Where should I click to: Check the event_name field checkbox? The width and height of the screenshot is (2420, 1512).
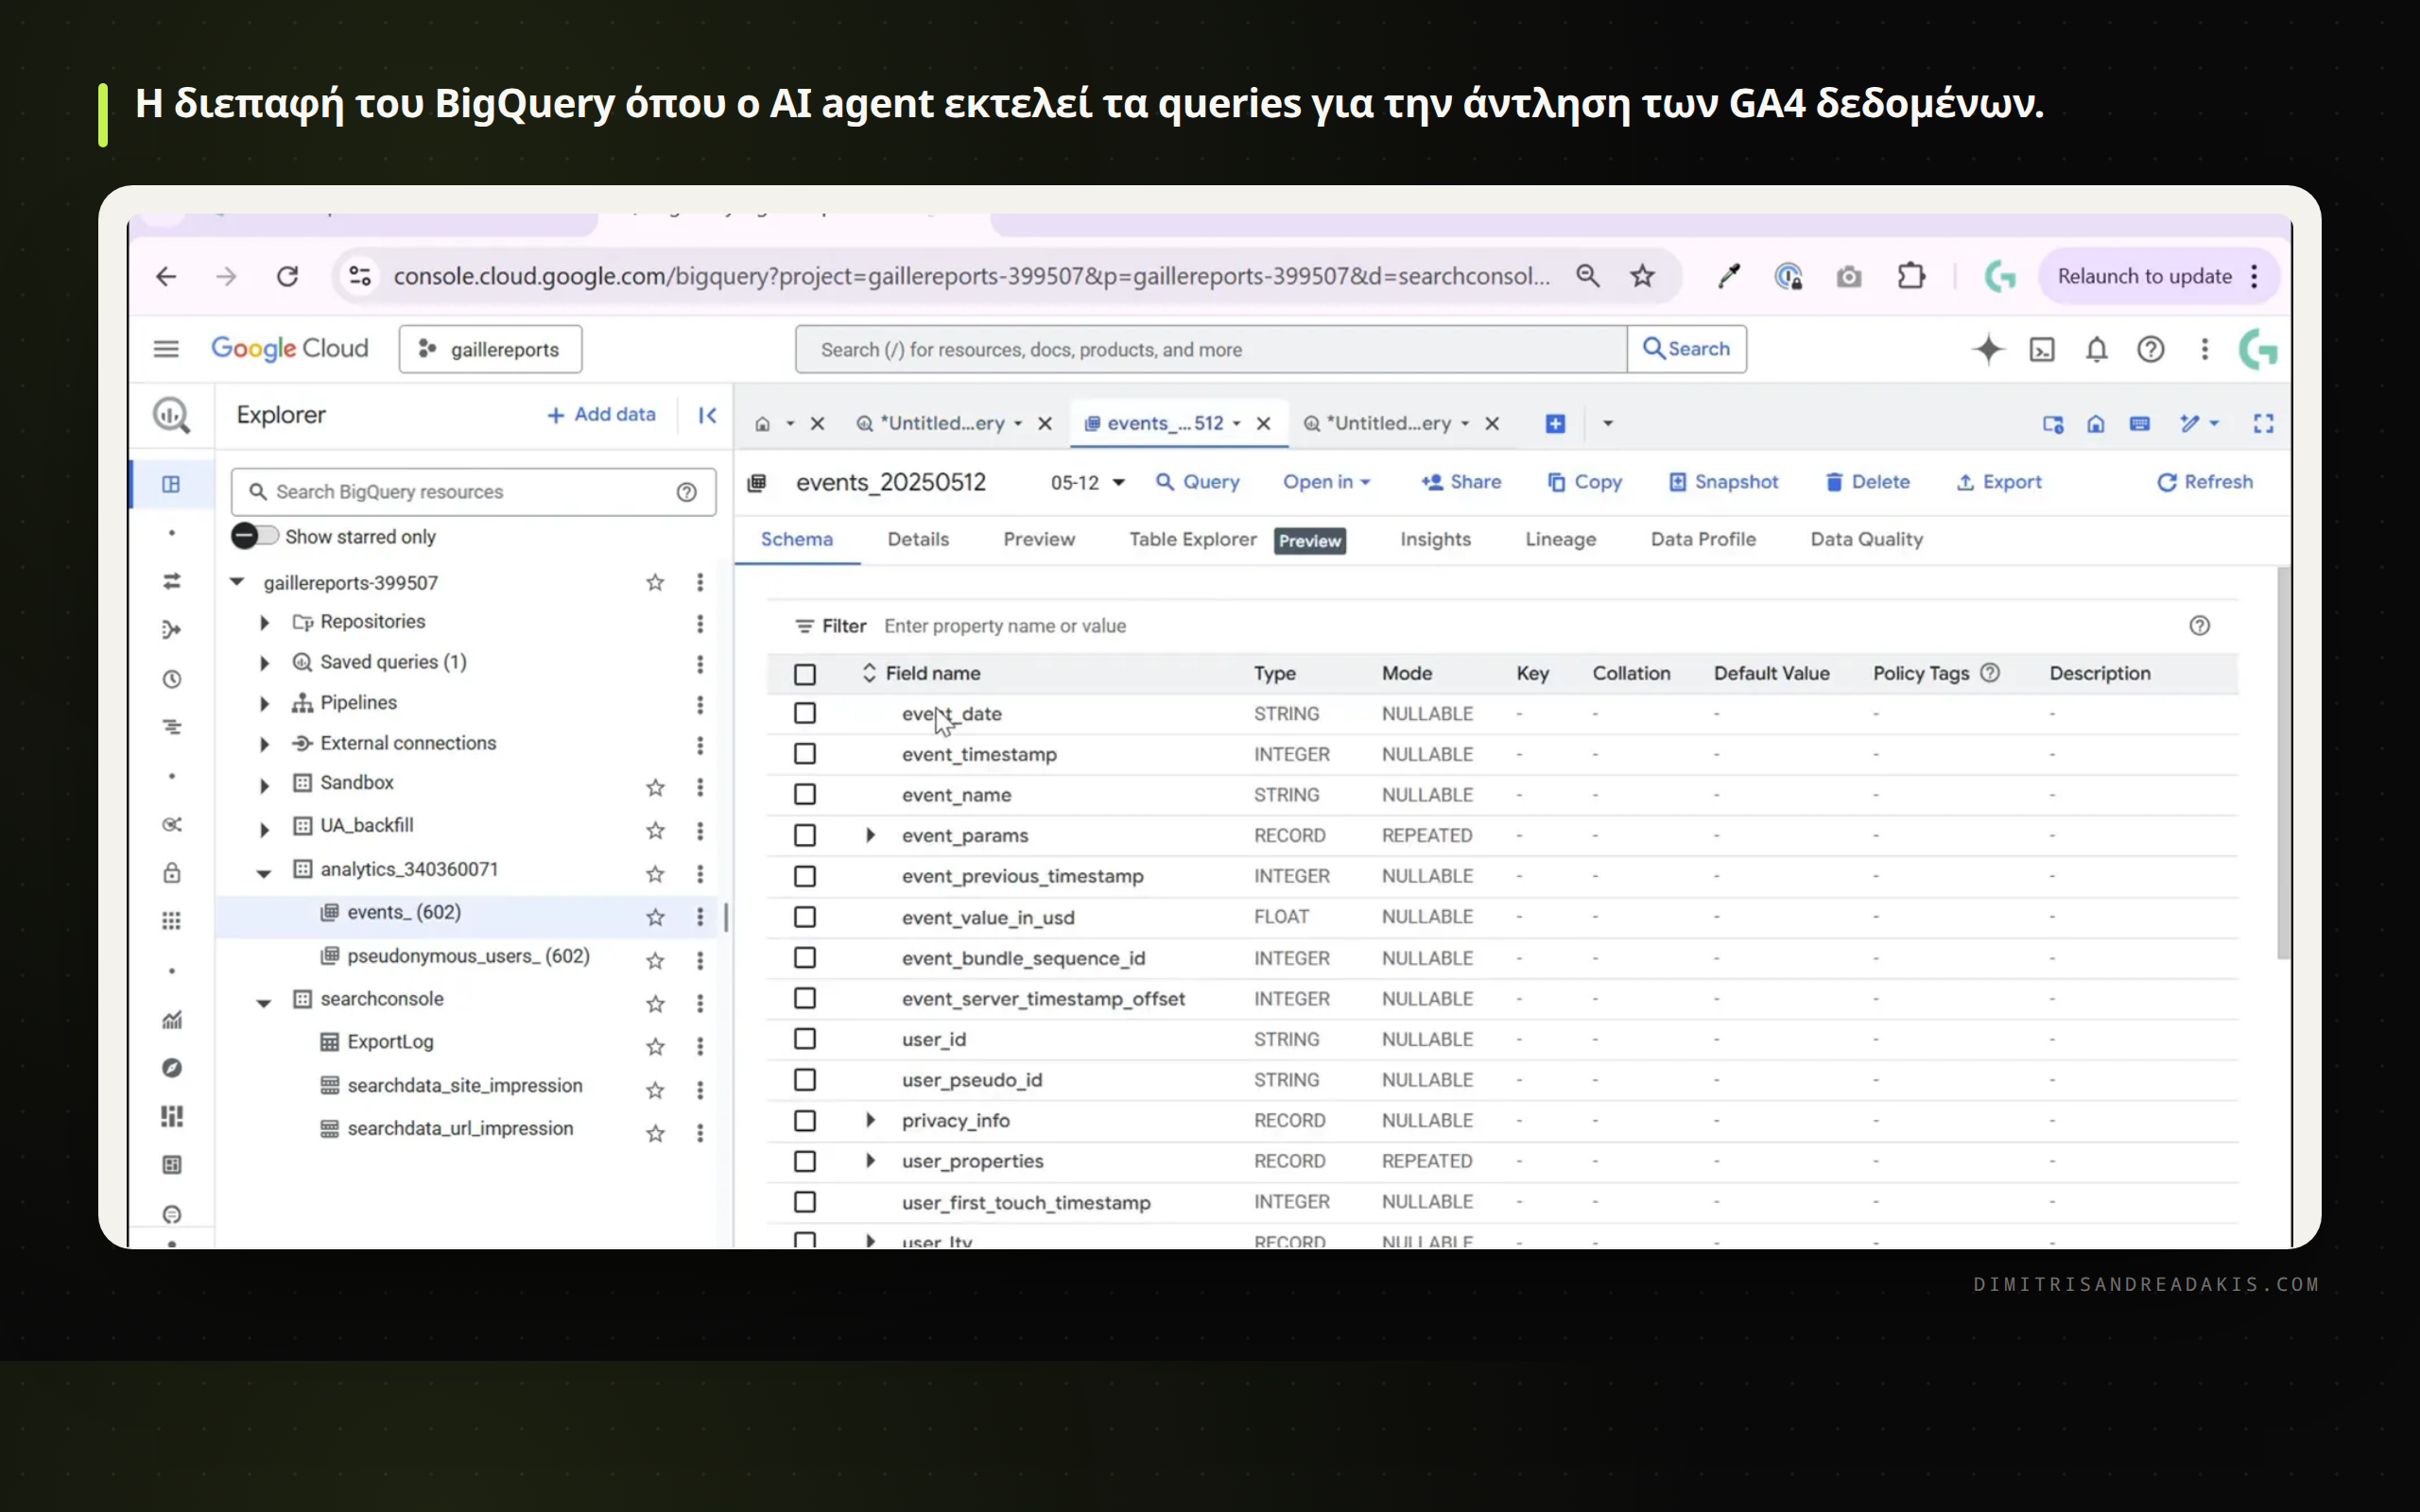coord(805,794)
